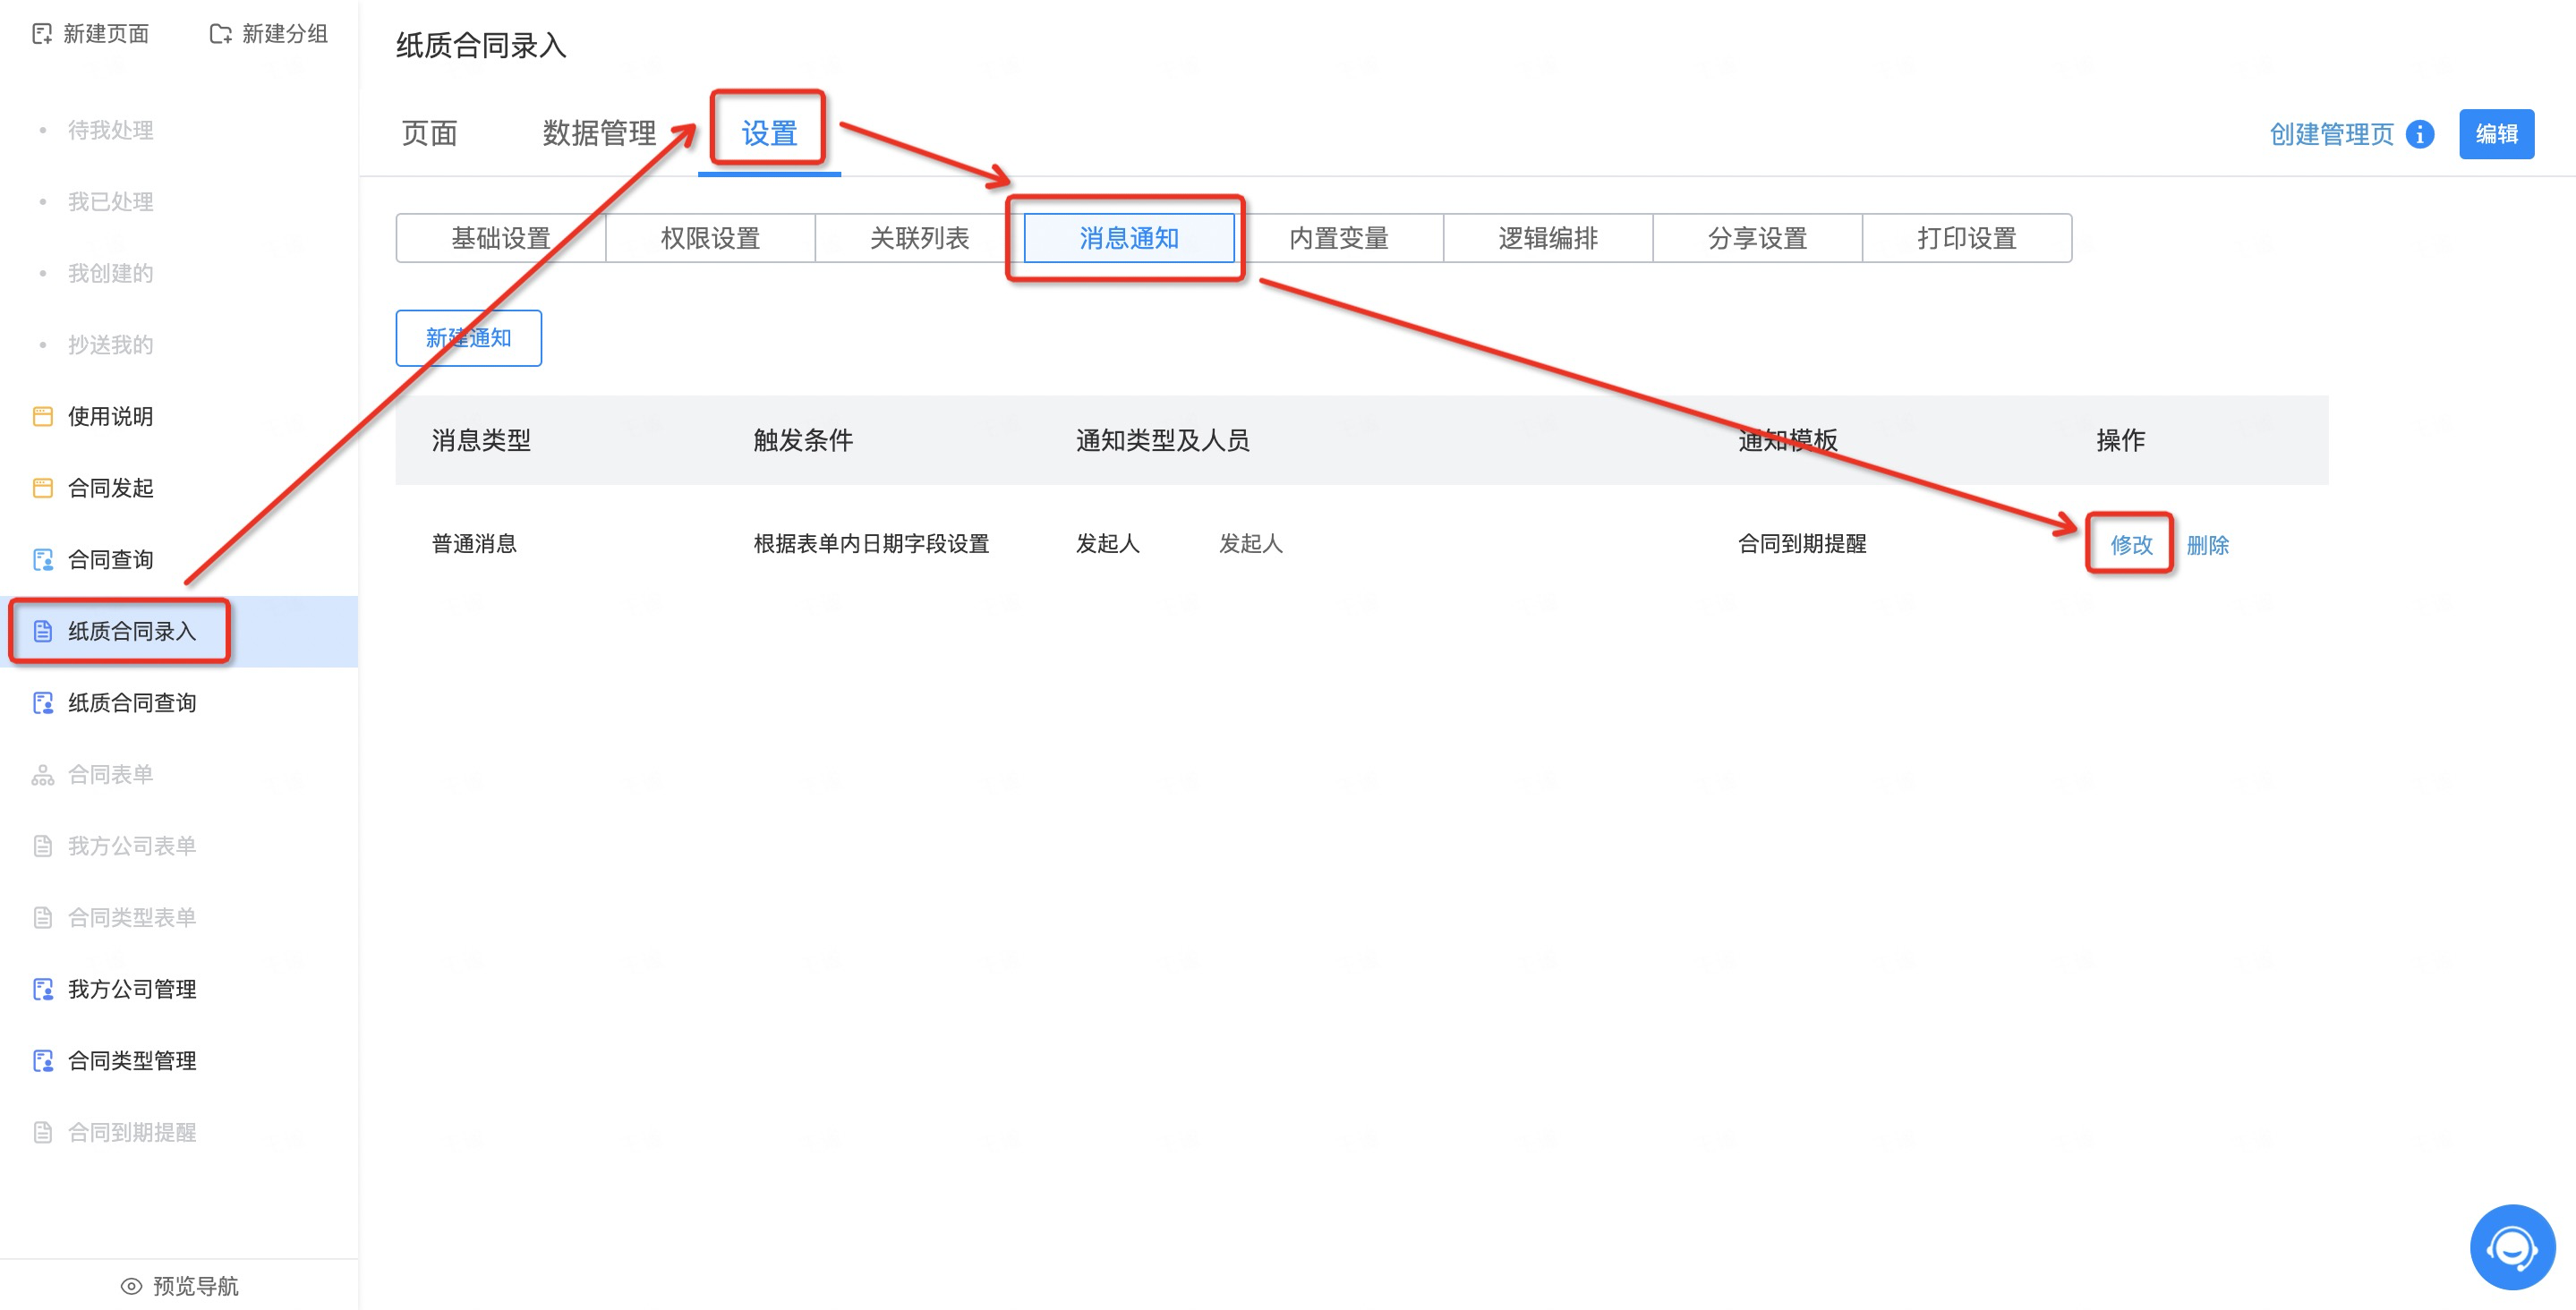Click the 新建分组 folder icon

220,34
